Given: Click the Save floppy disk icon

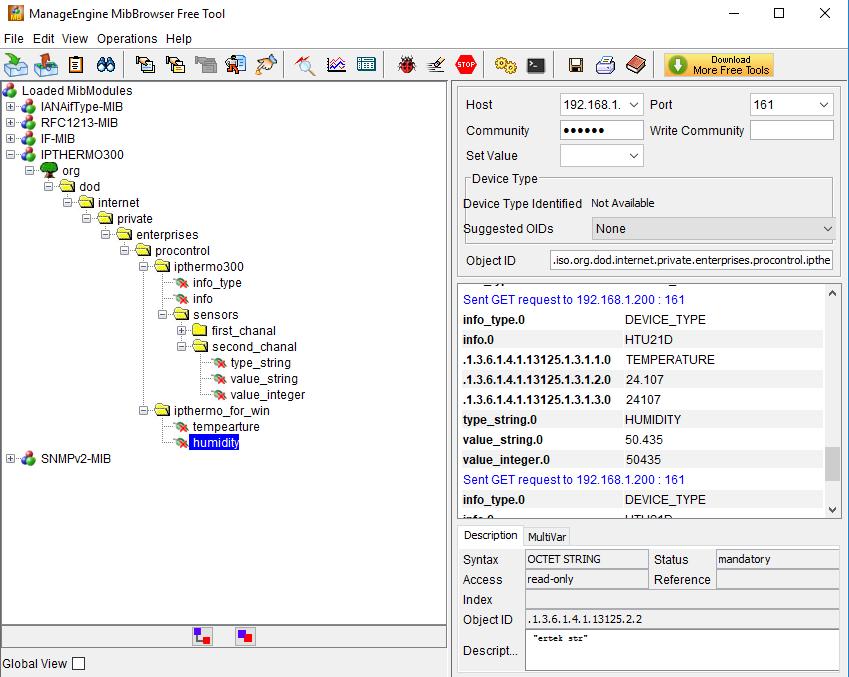Looking at the screenshot, I should tap(576, 65).
